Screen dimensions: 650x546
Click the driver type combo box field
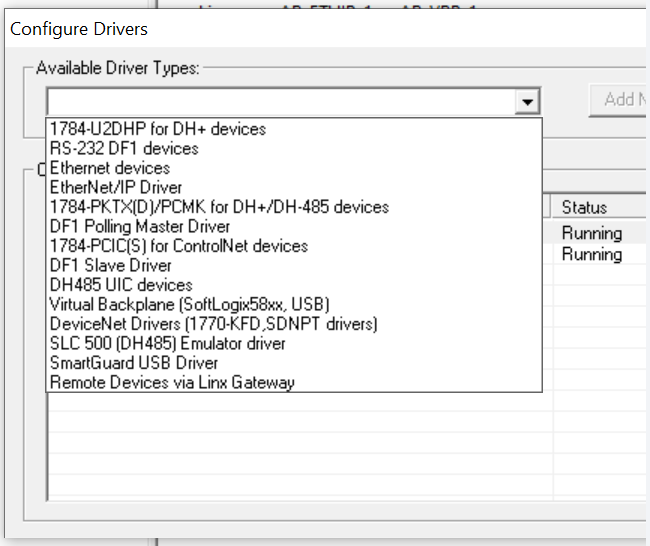pos(282,102)
